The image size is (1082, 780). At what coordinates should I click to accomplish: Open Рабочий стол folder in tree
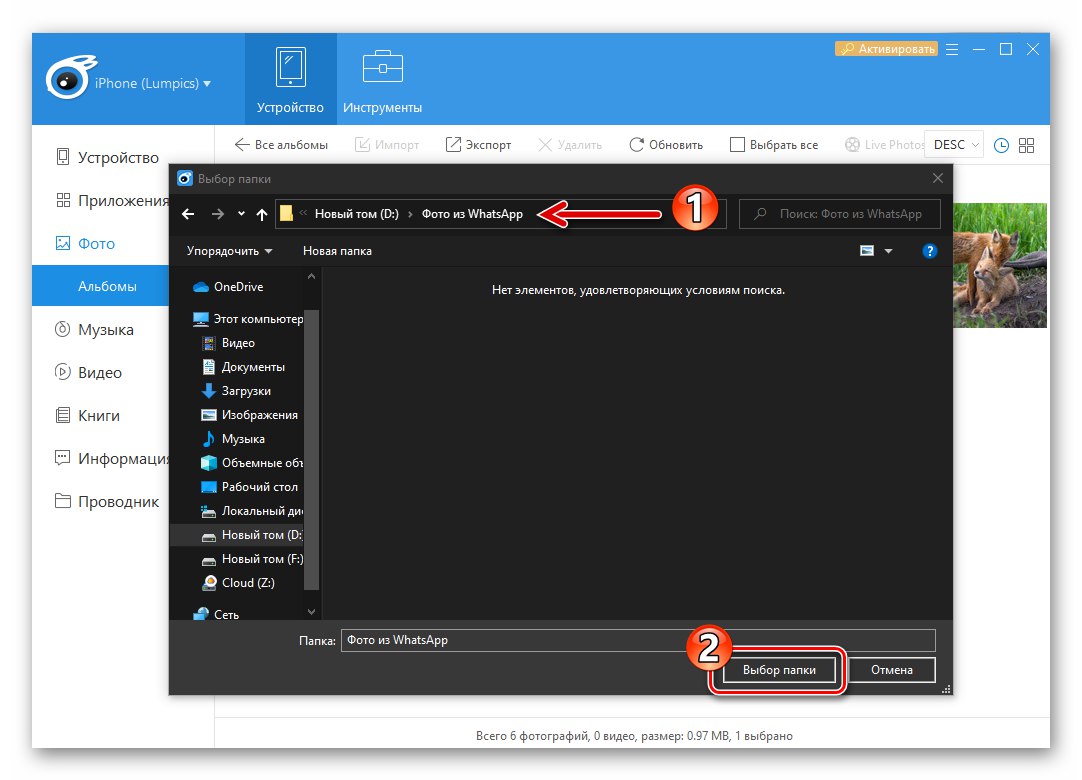tap(249, 487)
